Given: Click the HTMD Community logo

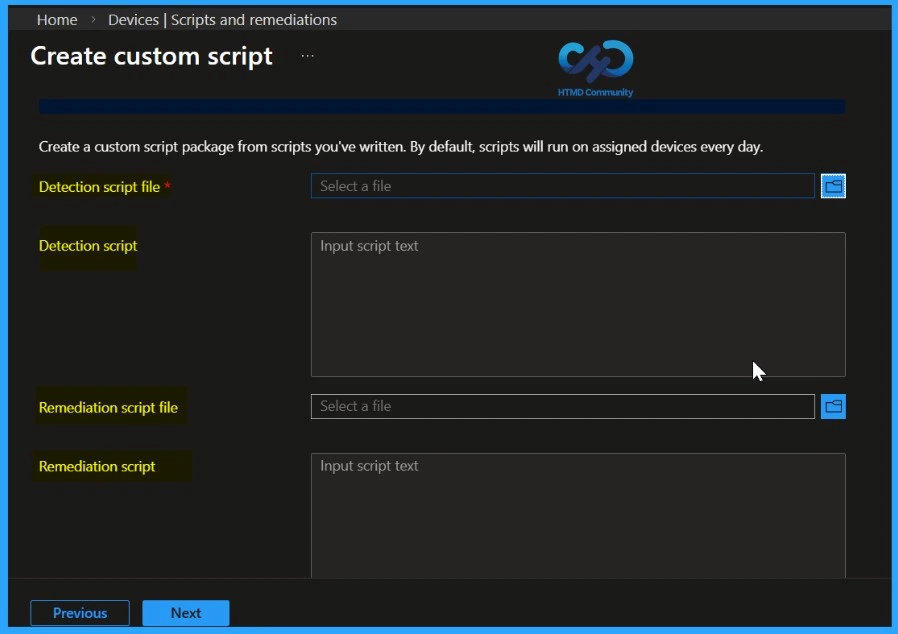Looking at the screenshot, I should coord(594,63).
